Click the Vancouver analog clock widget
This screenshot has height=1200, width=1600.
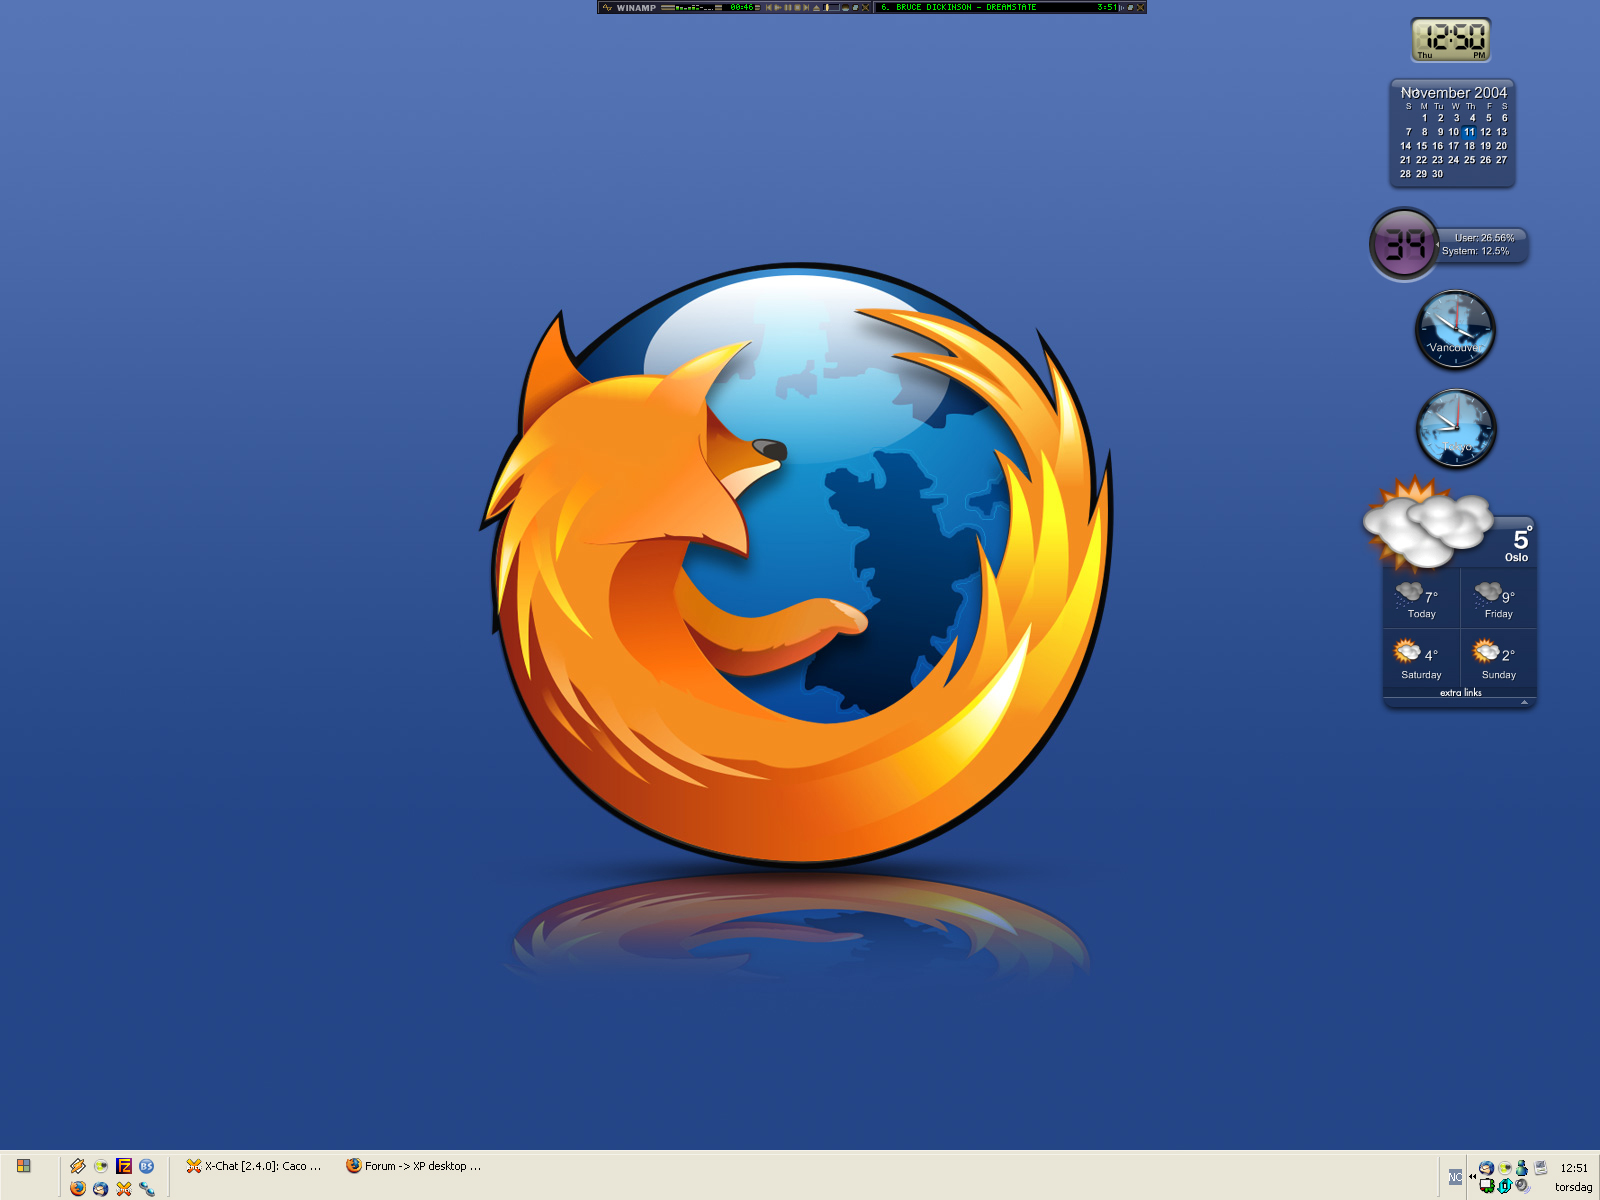[1455, 329]
